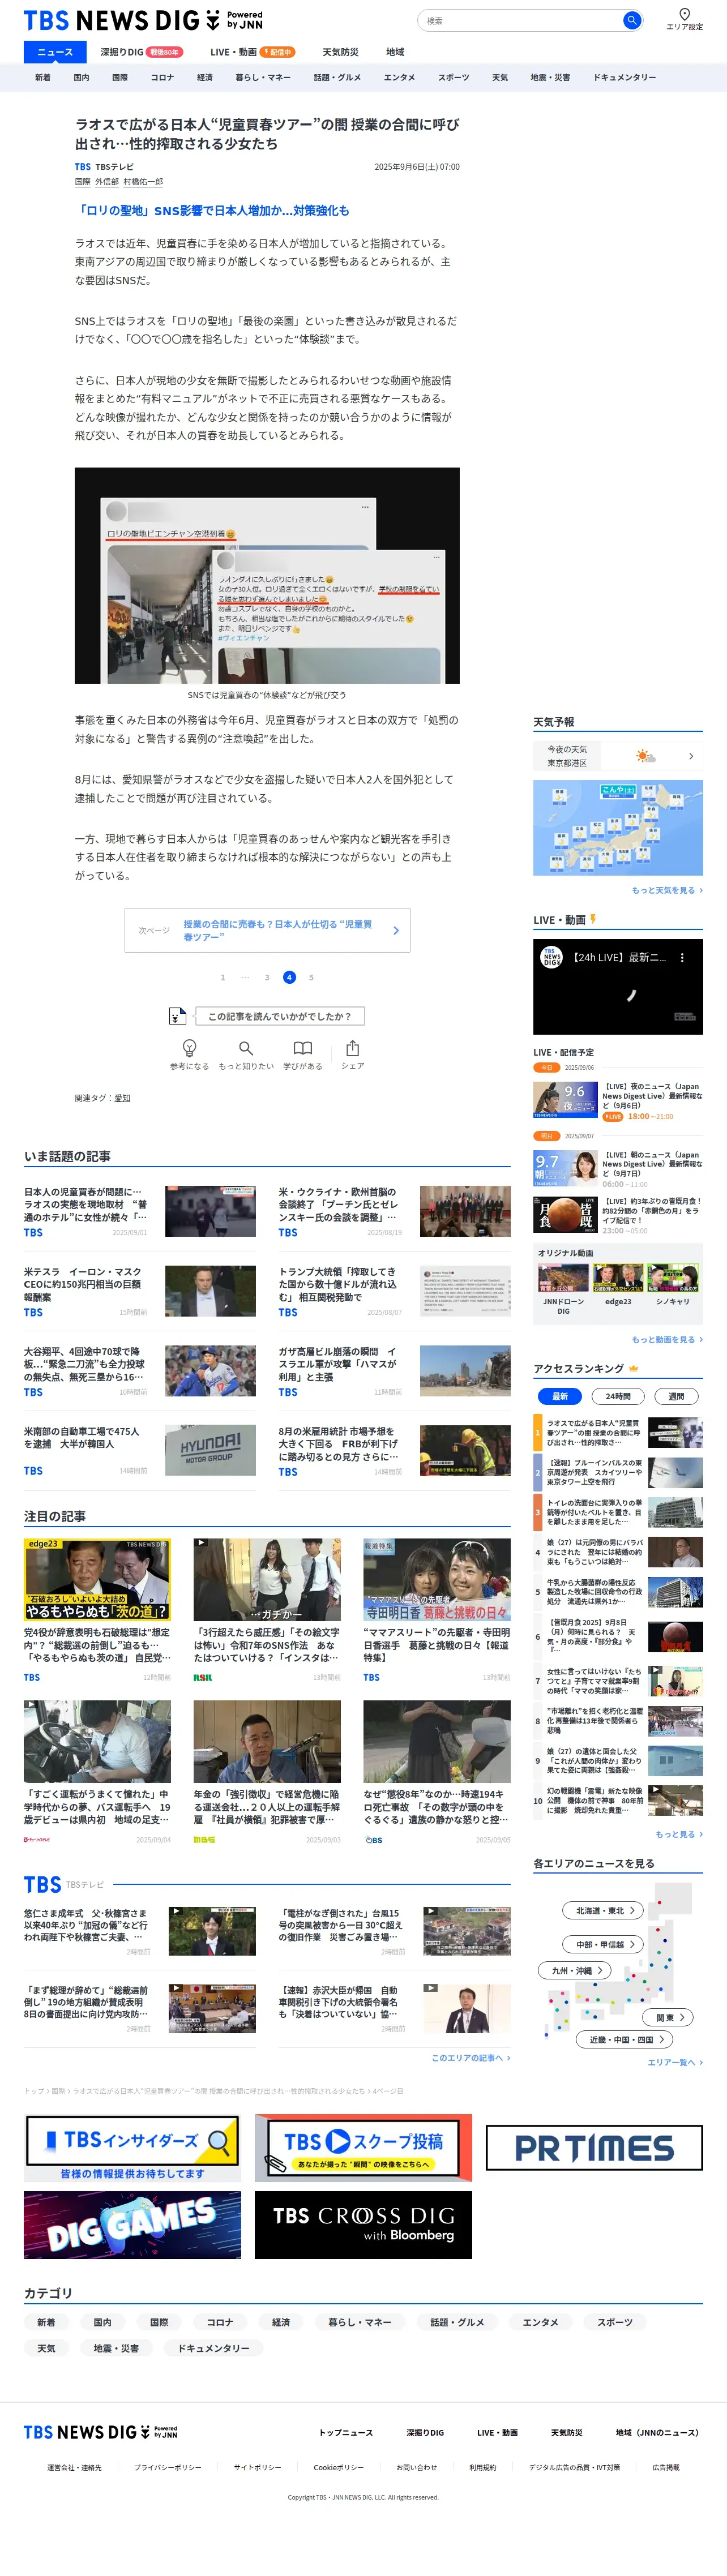Screen dimensions: 727x2576
Task: Open the weather map of Japan
Action: 618,827
